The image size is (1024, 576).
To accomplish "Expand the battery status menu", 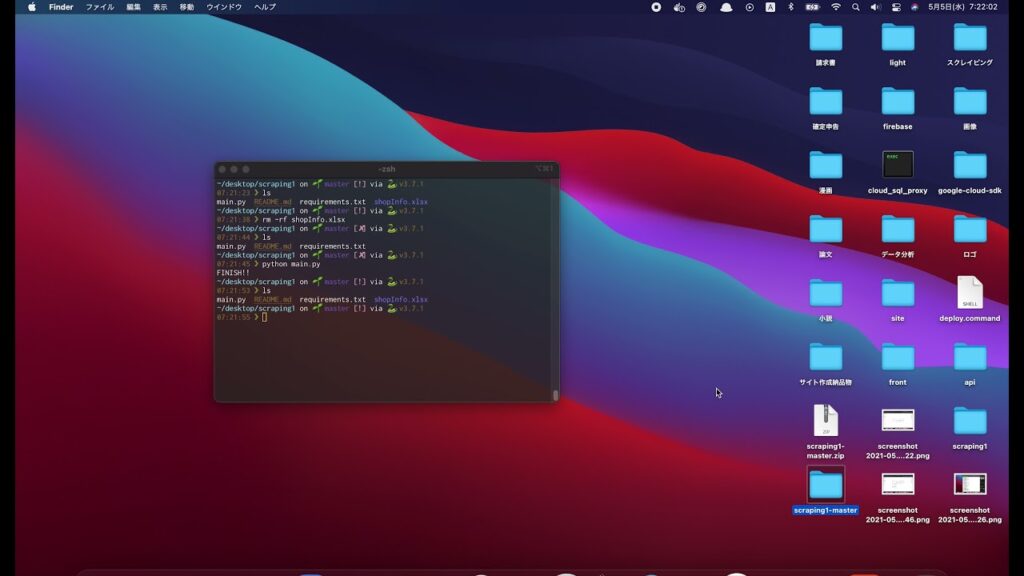I will 813,7.
